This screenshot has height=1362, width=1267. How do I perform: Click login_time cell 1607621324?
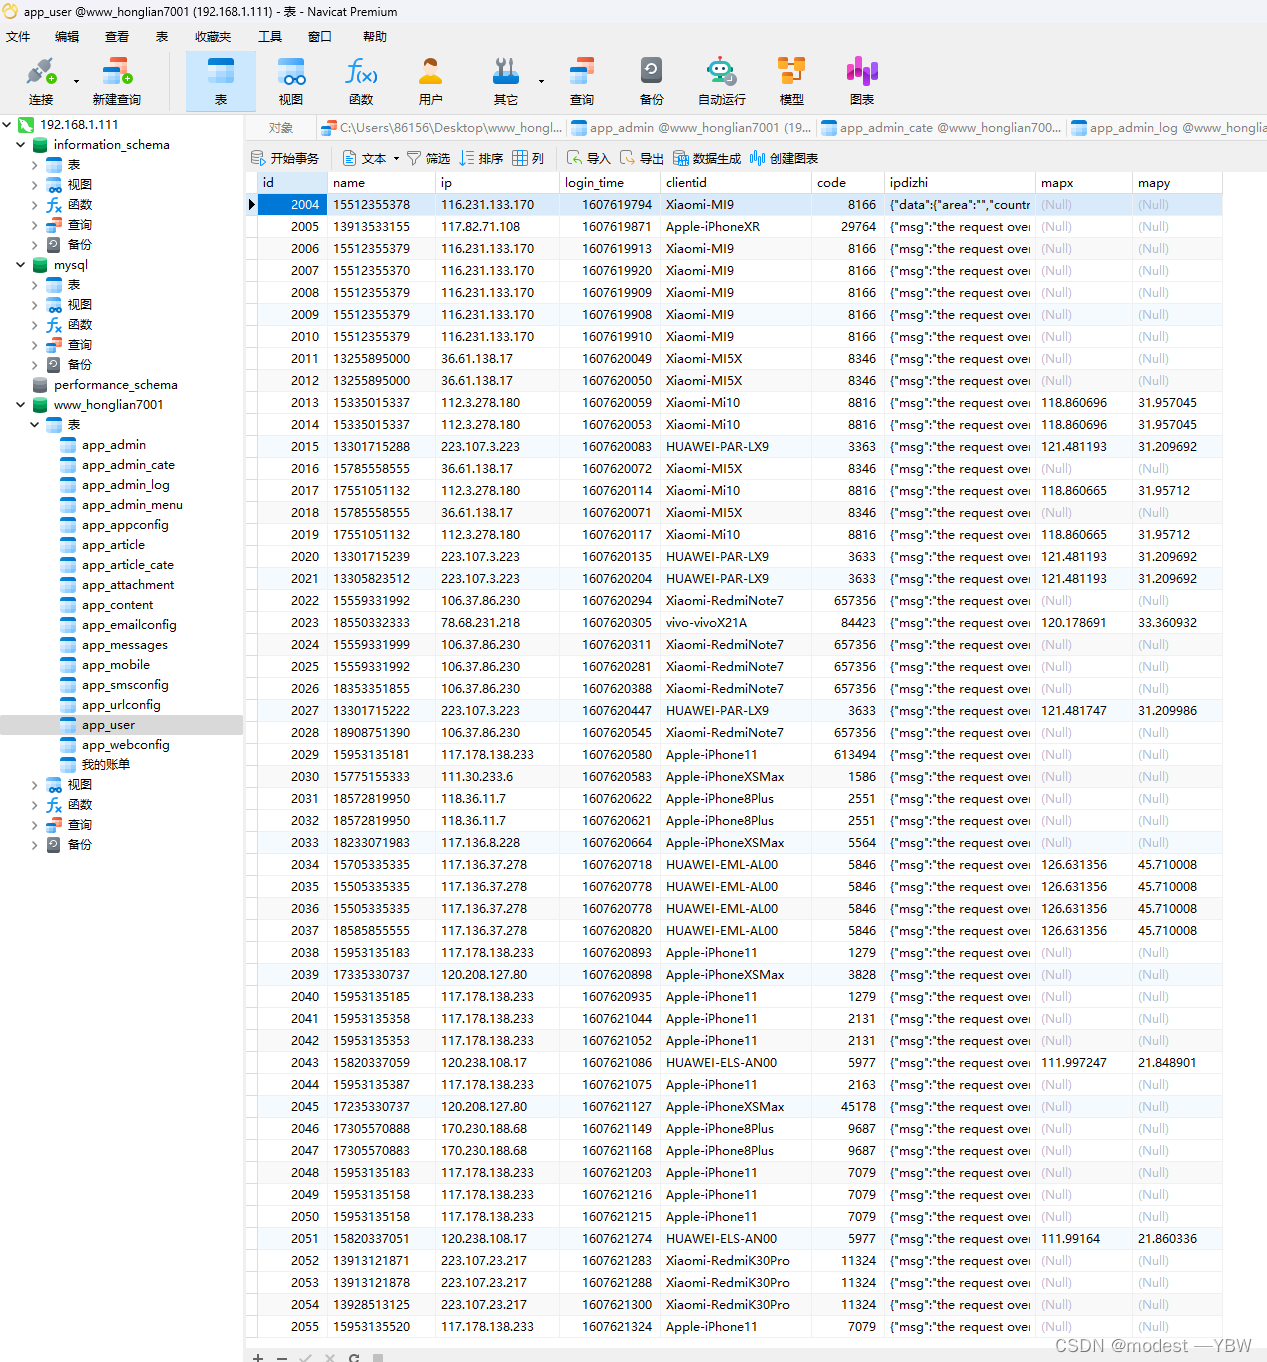tap(610, 1327)
